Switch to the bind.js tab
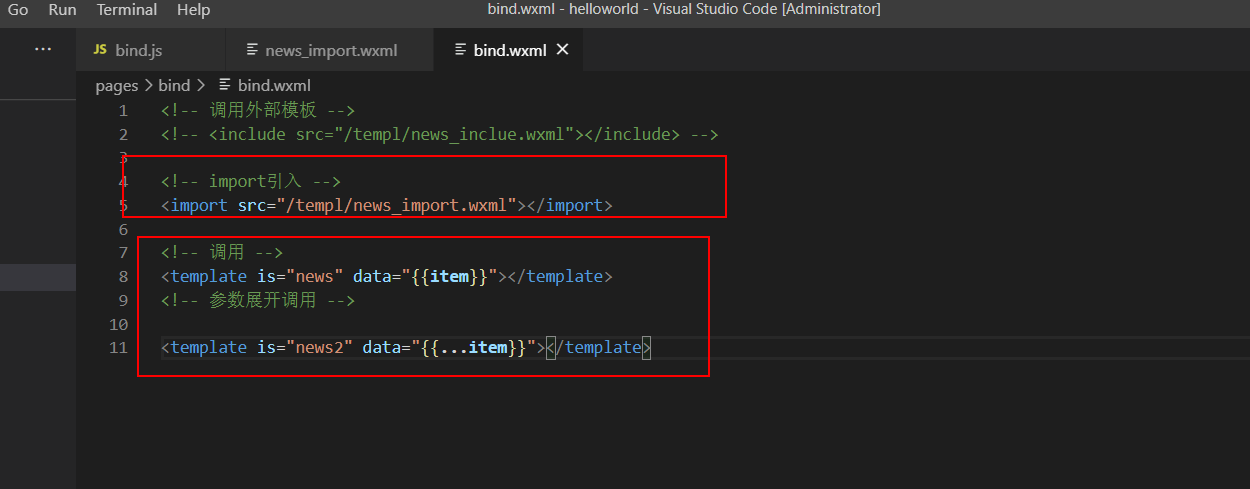1250x489 pixels. 150,50
